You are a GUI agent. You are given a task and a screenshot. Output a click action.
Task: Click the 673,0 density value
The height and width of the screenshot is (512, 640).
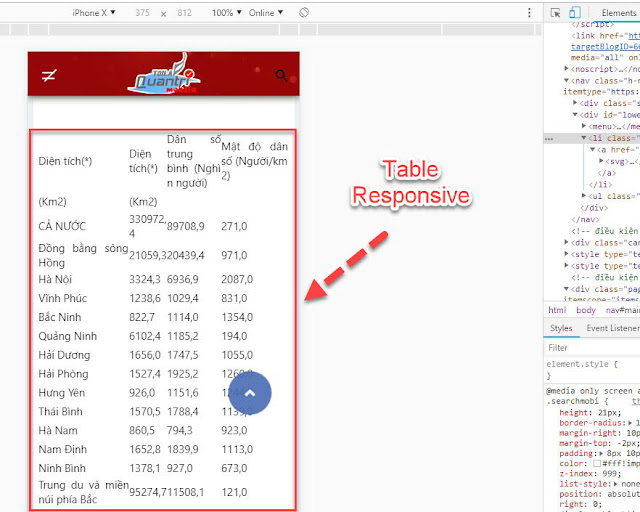(234, 468)
